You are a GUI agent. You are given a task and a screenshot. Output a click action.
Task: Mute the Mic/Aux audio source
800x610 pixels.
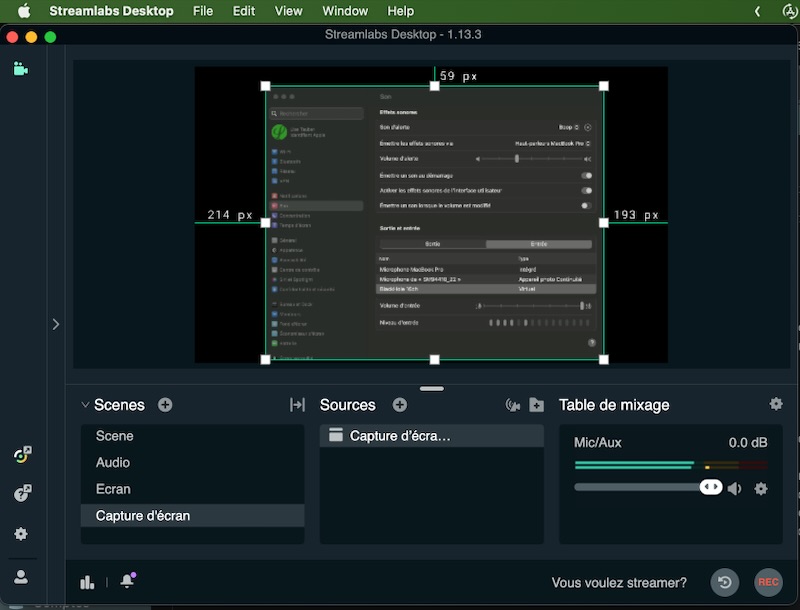click(x=735, y=488)
